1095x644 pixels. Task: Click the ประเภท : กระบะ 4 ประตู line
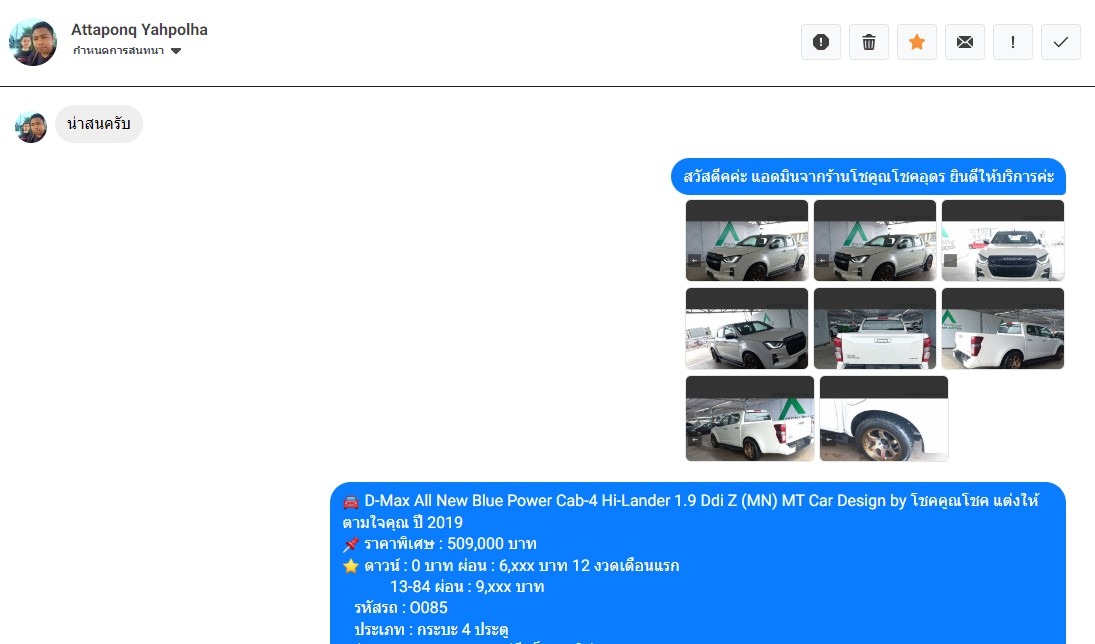(x=431, y=629)
